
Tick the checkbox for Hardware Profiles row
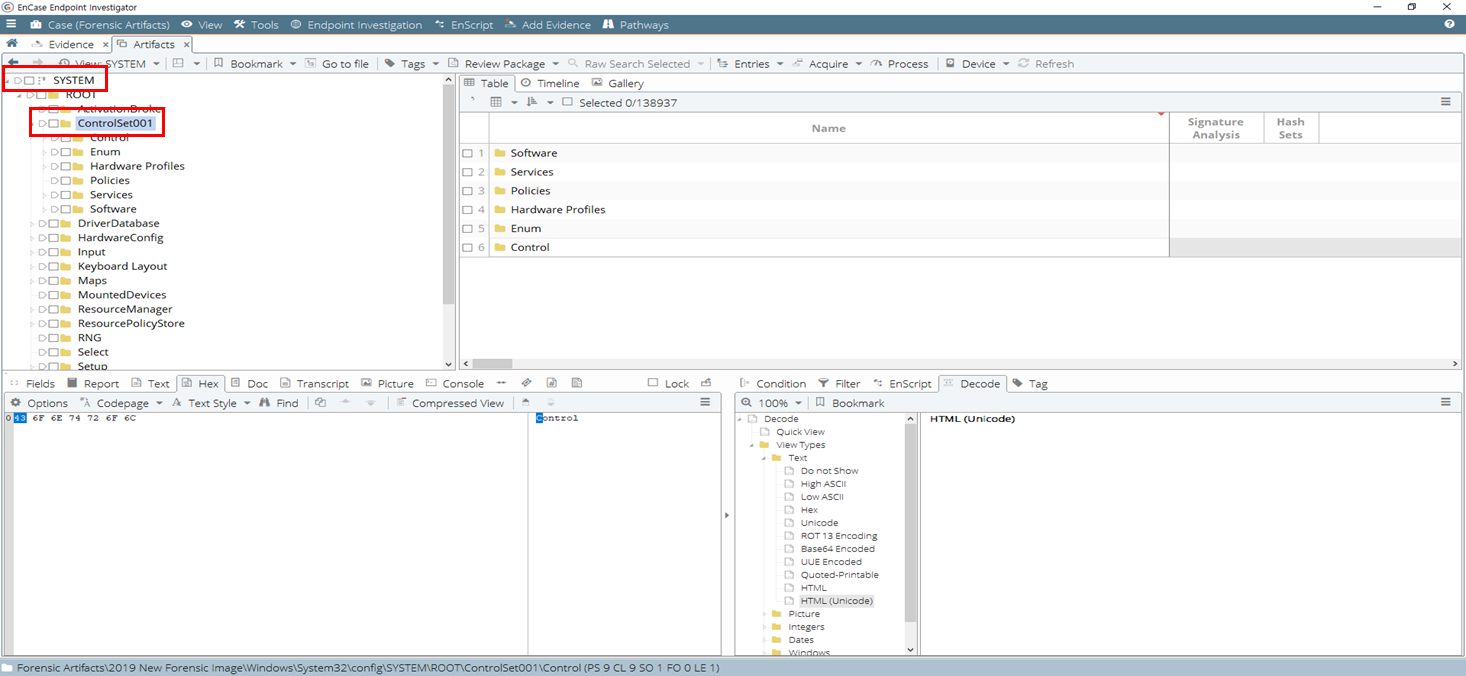[x=467, y=210]
